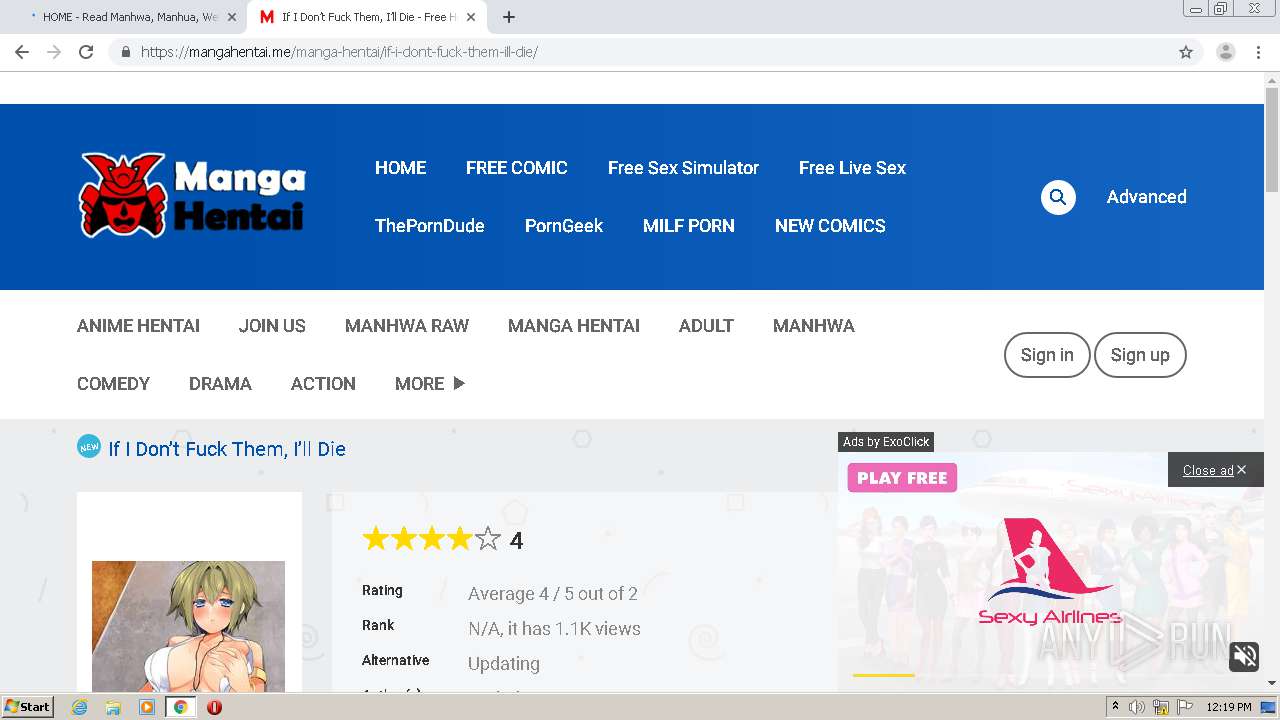Click the Action Center flag tray icon
1280x720 pixels.
pyautogui.click(x=1184, y=707)
